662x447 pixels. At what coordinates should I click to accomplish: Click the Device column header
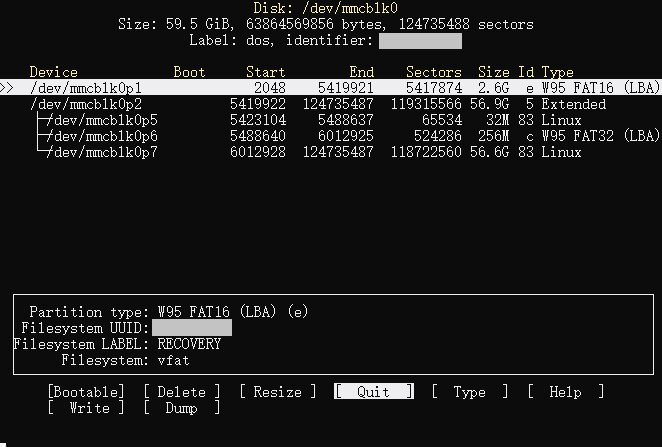54,72
